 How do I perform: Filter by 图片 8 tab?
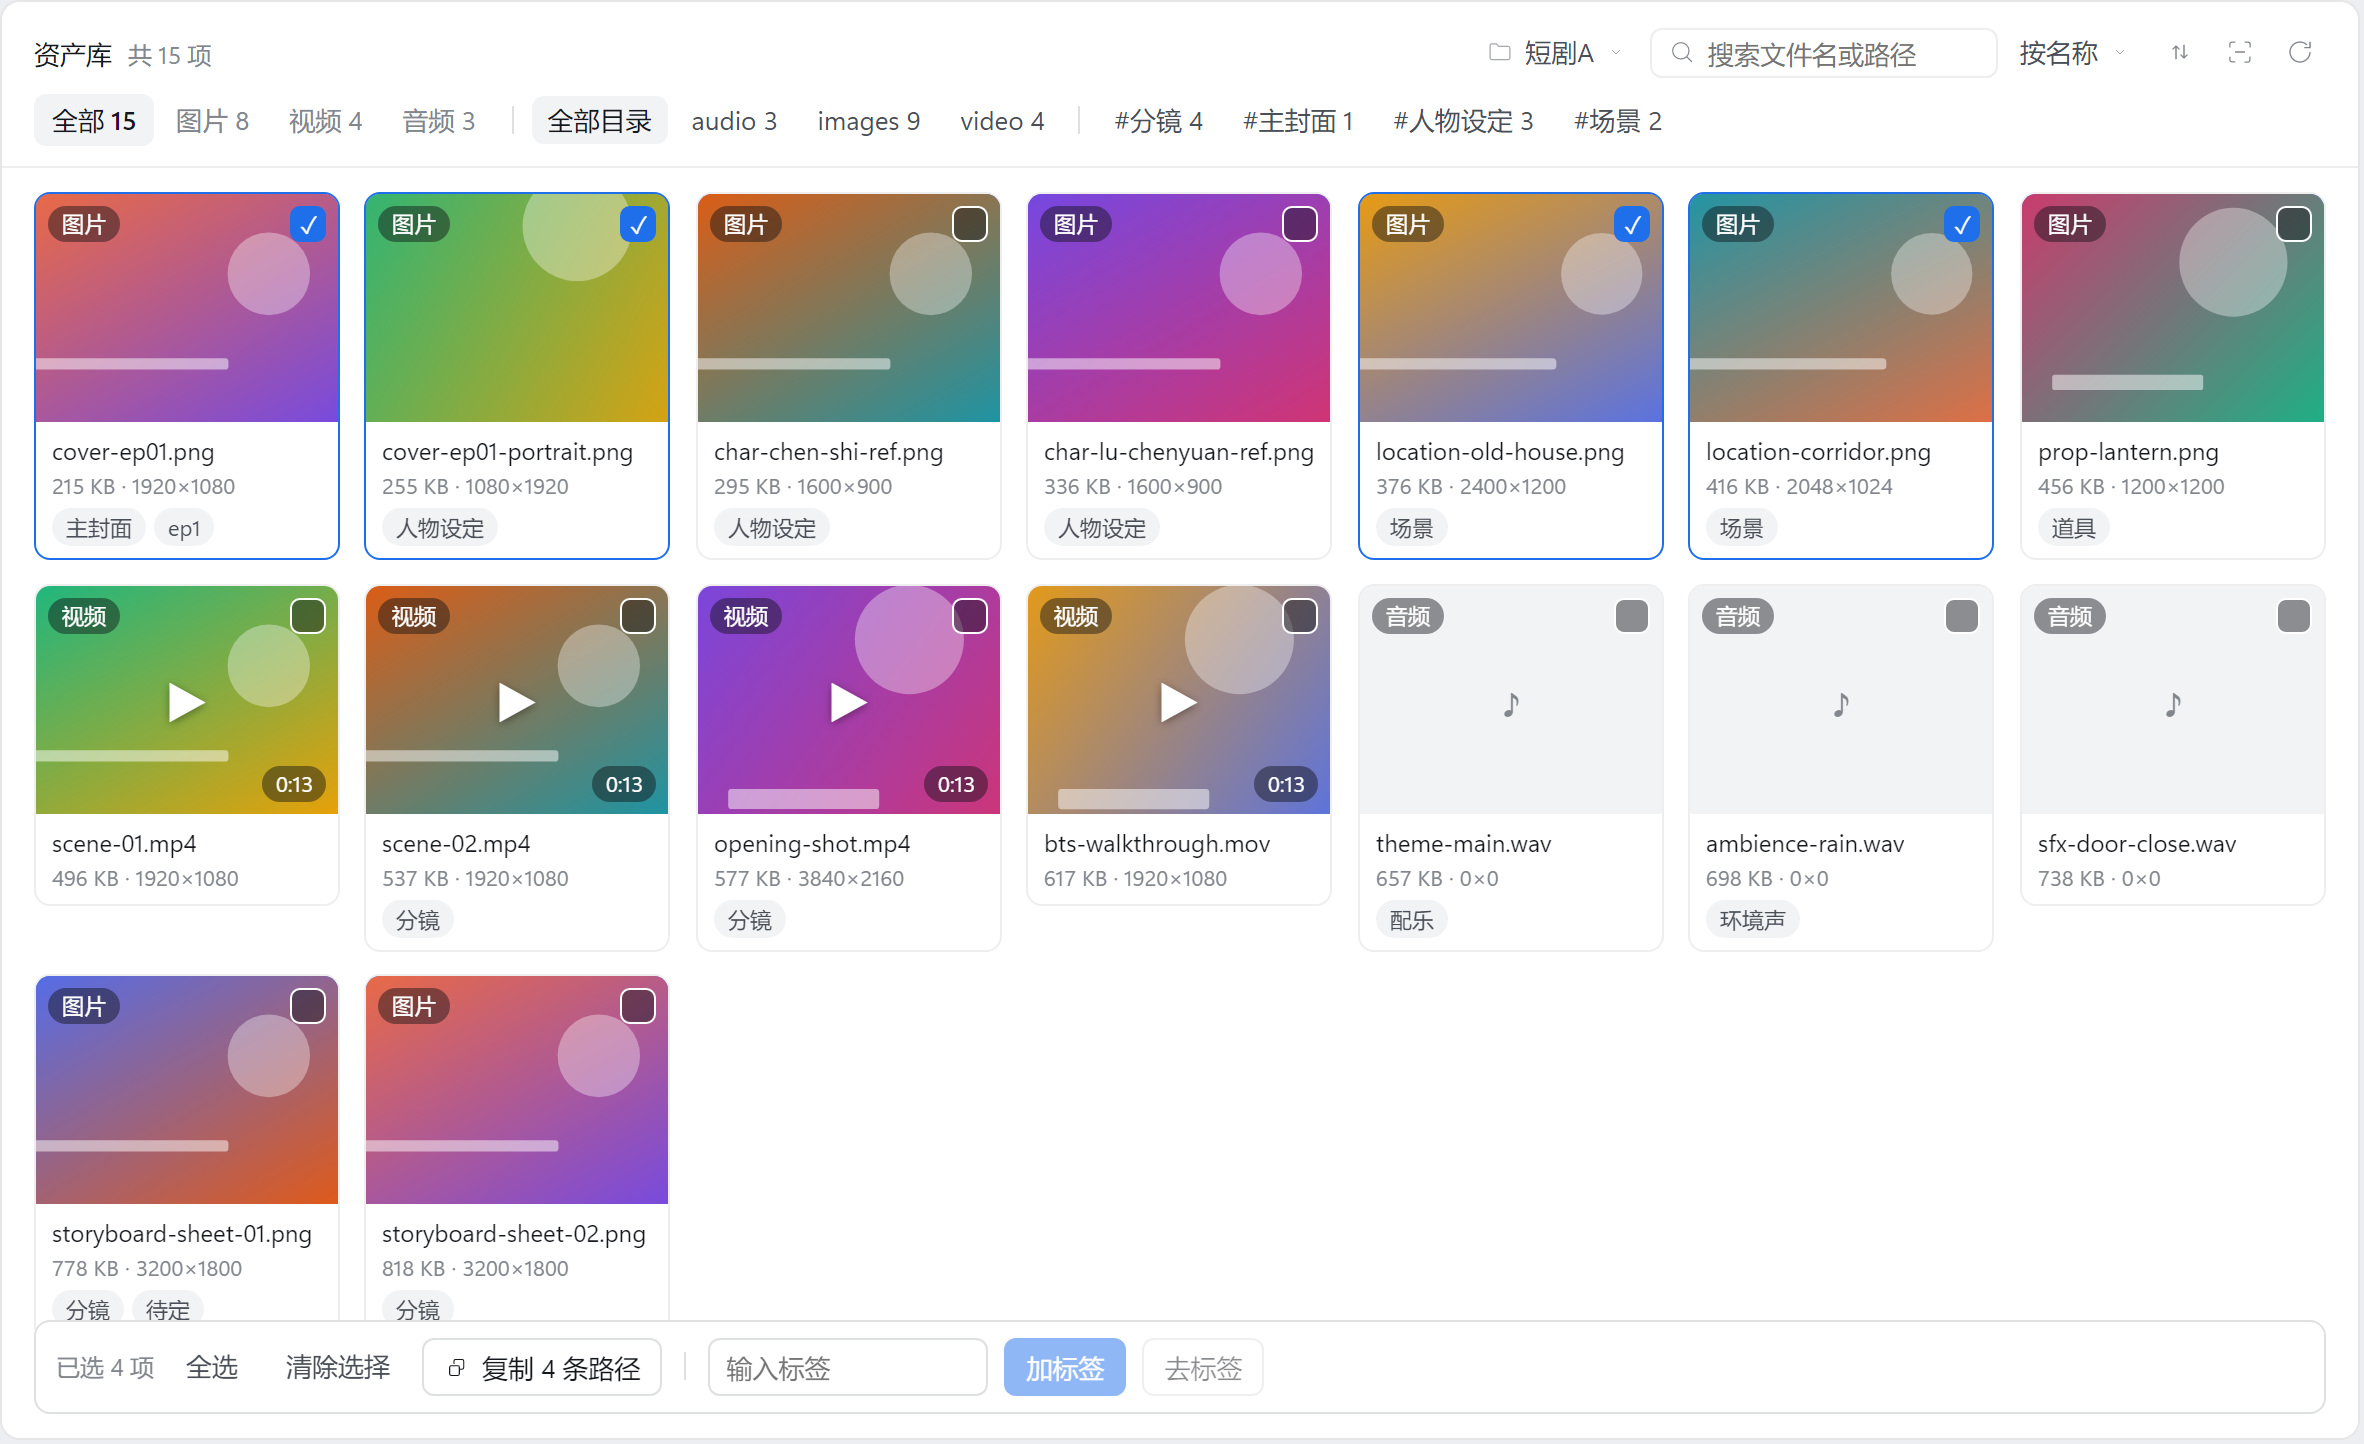(212, 121)
